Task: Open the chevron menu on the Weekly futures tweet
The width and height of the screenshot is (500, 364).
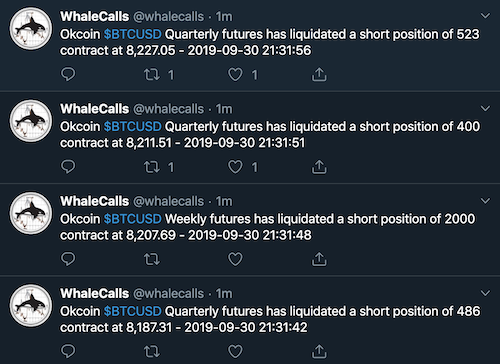Action: point(485,201)
